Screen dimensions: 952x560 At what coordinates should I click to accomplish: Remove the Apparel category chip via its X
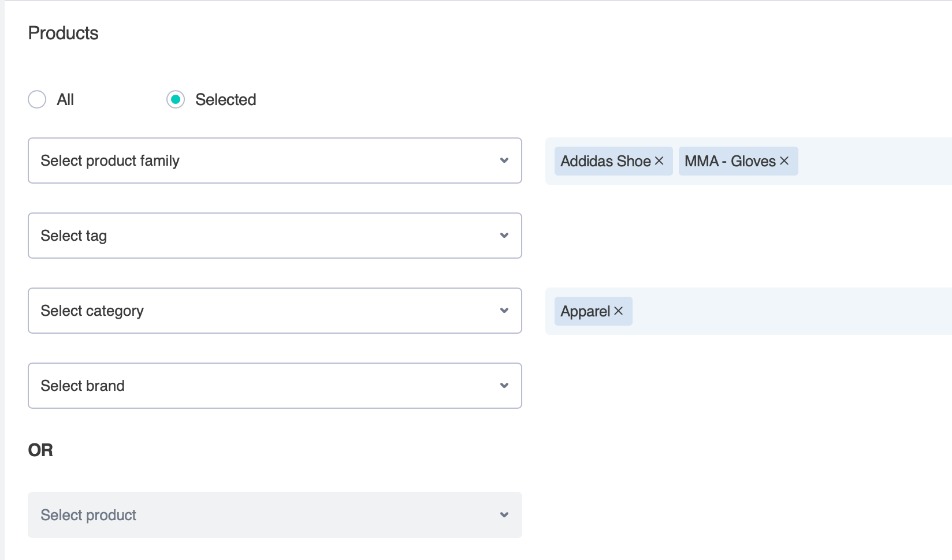(x=618, y=311)
